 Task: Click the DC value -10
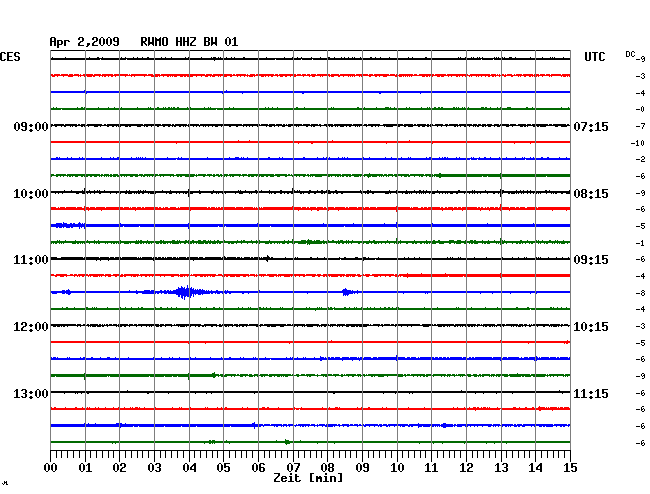[638, 143]
